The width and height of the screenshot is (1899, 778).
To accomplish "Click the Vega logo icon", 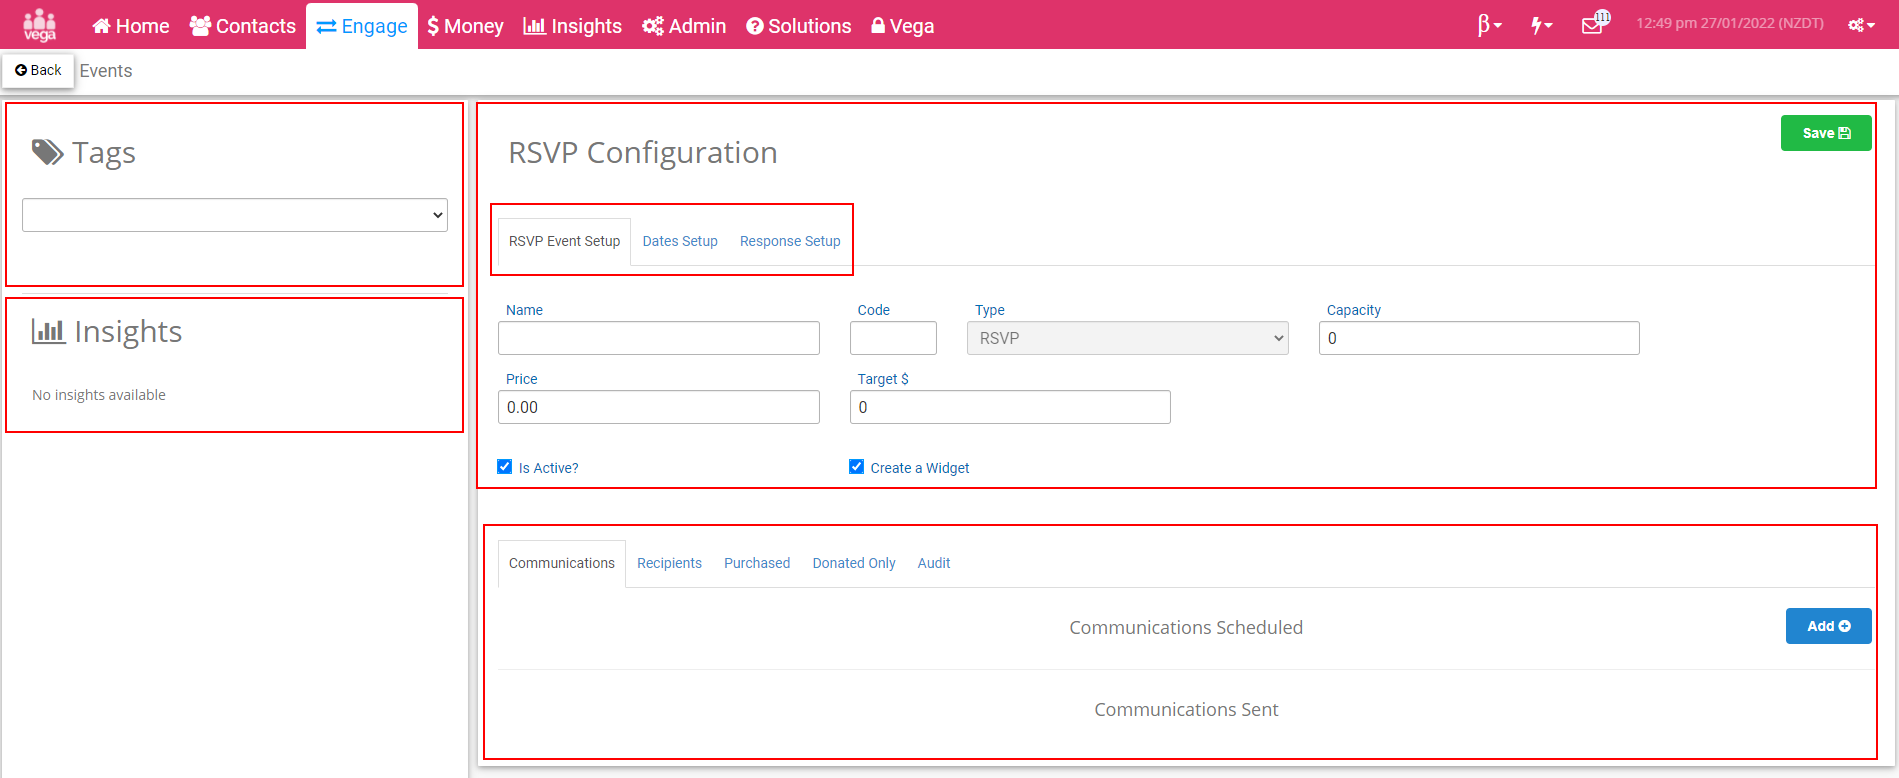I will (40, 25).
